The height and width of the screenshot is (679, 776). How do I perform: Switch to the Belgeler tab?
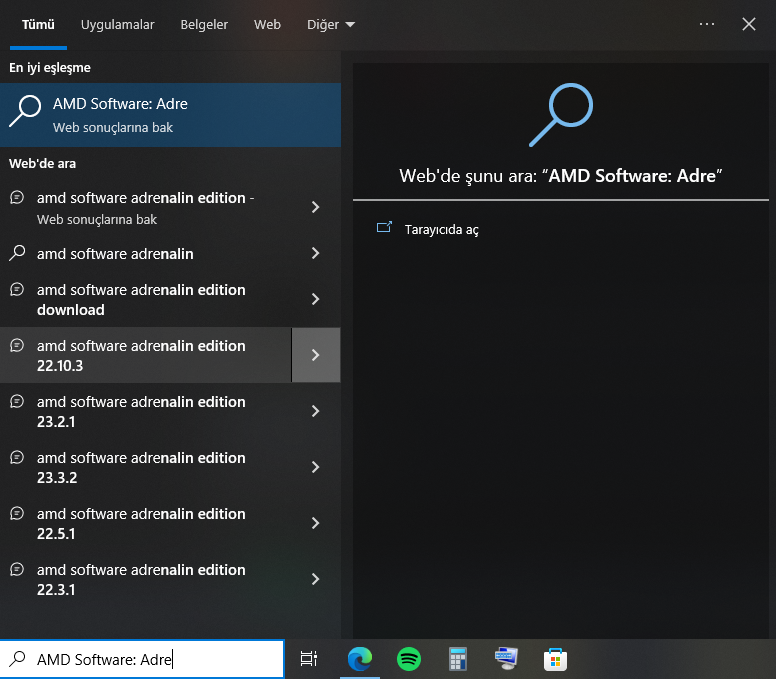(x=204, y=24)
